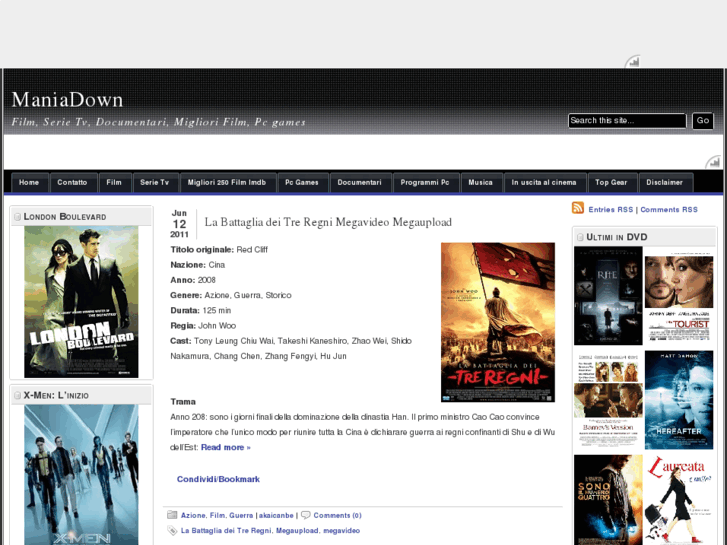Click the stats icon below the search bar

click(714, 162)
